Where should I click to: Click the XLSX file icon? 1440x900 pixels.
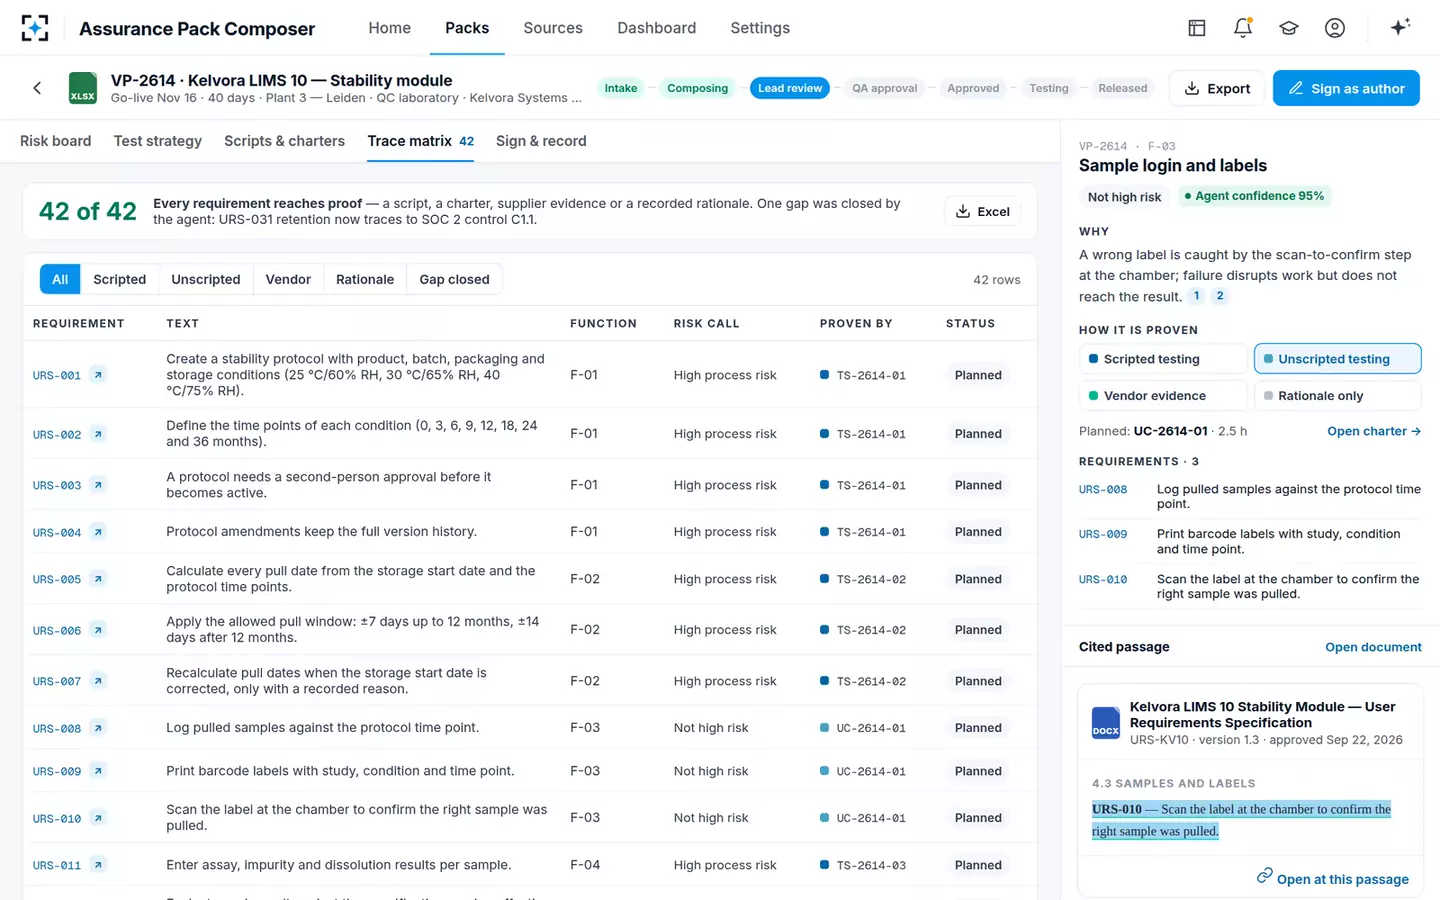[83, 88]
